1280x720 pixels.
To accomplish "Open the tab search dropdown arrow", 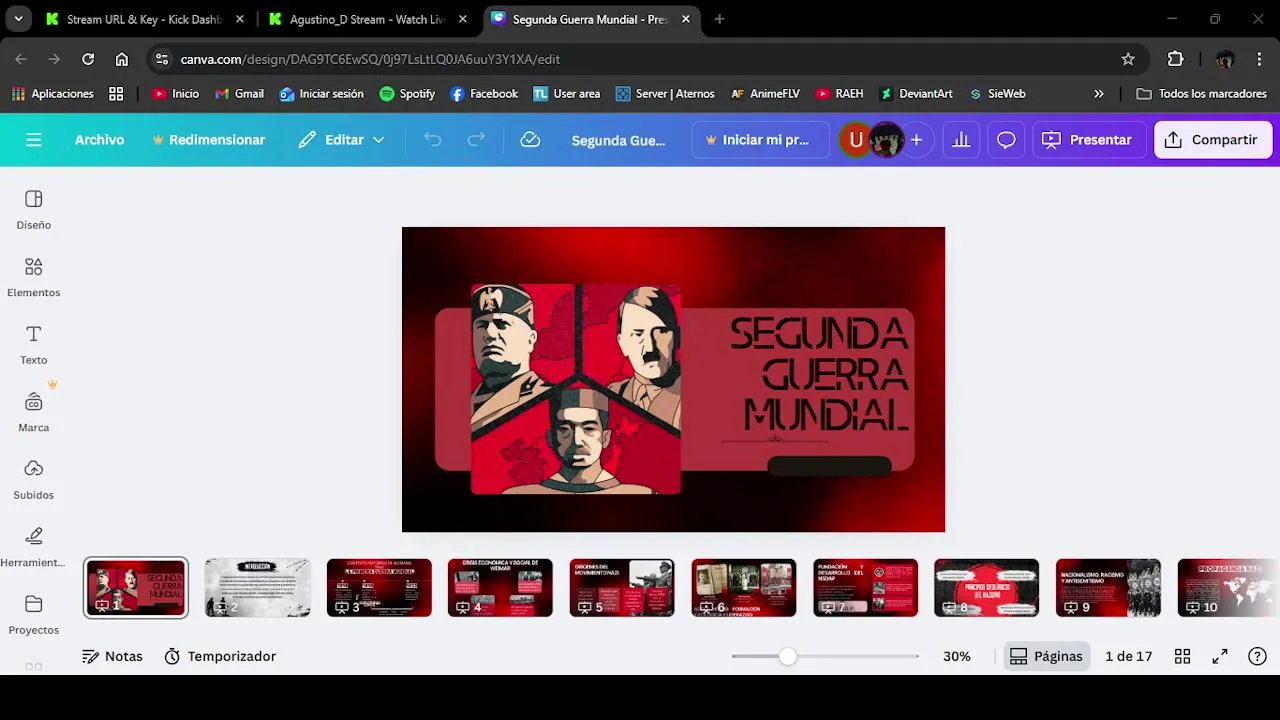I will click(18, 19).
